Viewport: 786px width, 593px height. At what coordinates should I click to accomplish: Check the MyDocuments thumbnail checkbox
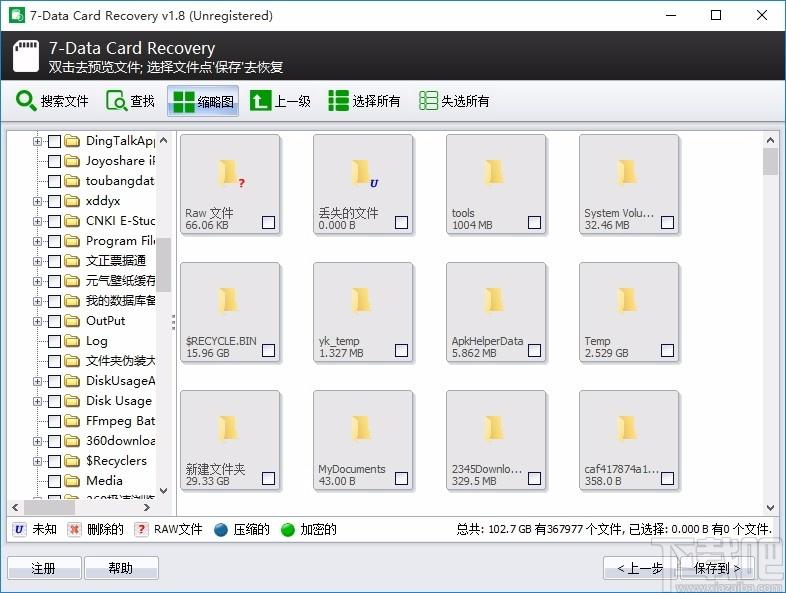pos(402,478)
